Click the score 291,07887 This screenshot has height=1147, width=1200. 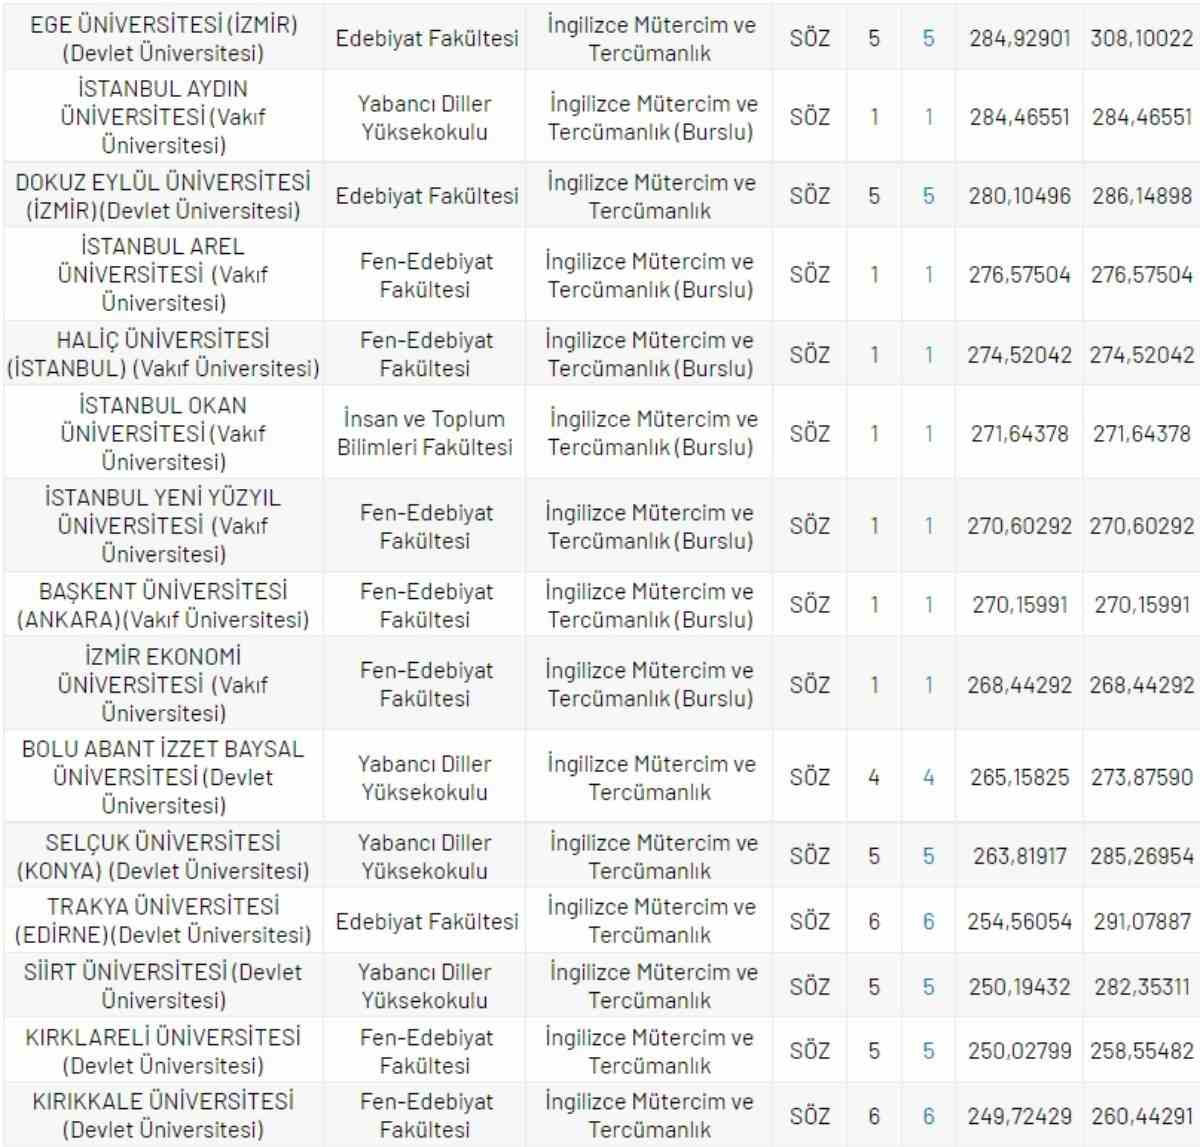tap(1142, 921)
